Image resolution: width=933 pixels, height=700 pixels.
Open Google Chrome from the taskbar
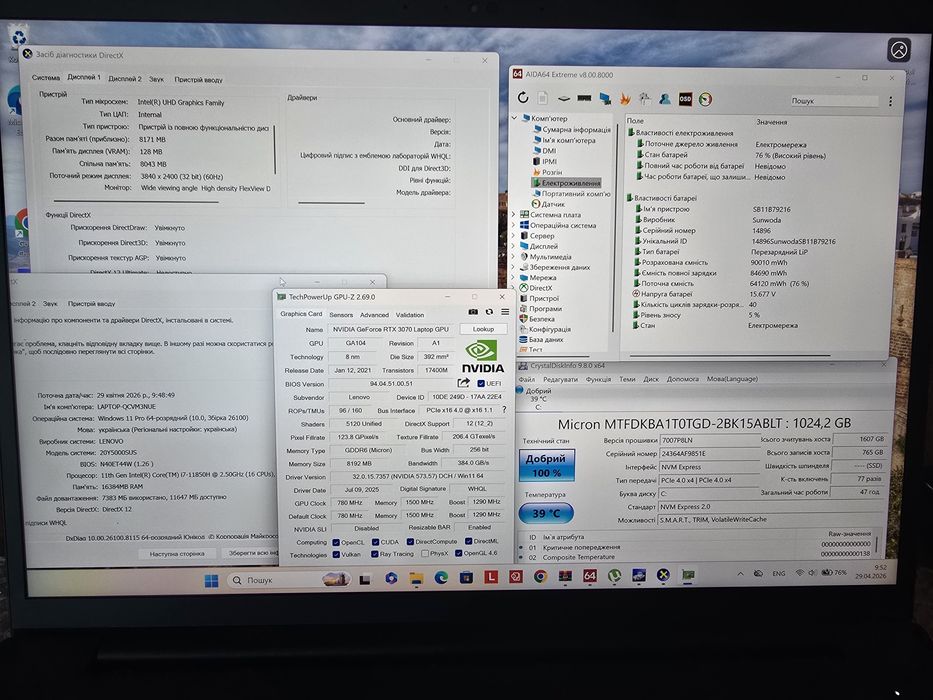(x=540, y=576)
